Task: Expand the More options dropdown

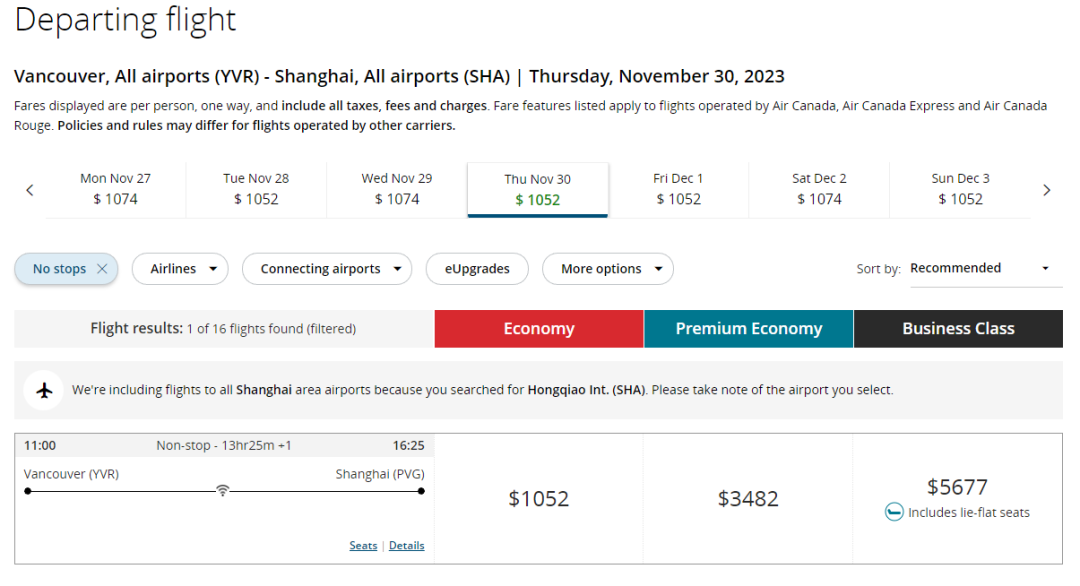Action: click(608, 269)
